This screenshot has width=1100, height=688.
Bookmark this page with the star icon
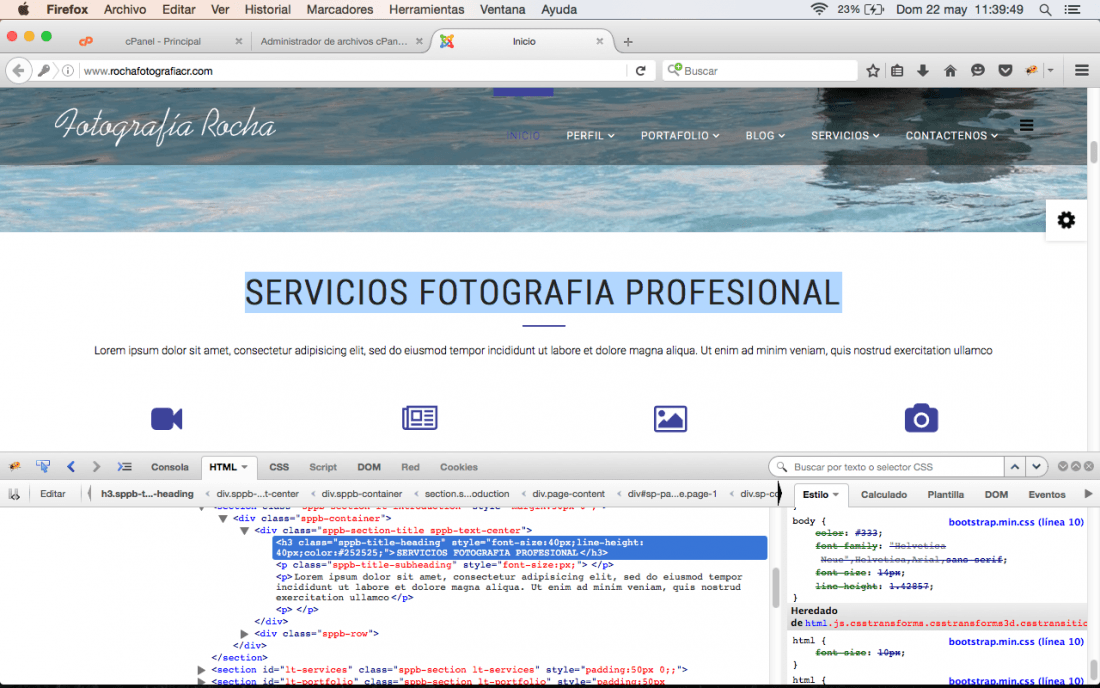[x=873, y=71]
